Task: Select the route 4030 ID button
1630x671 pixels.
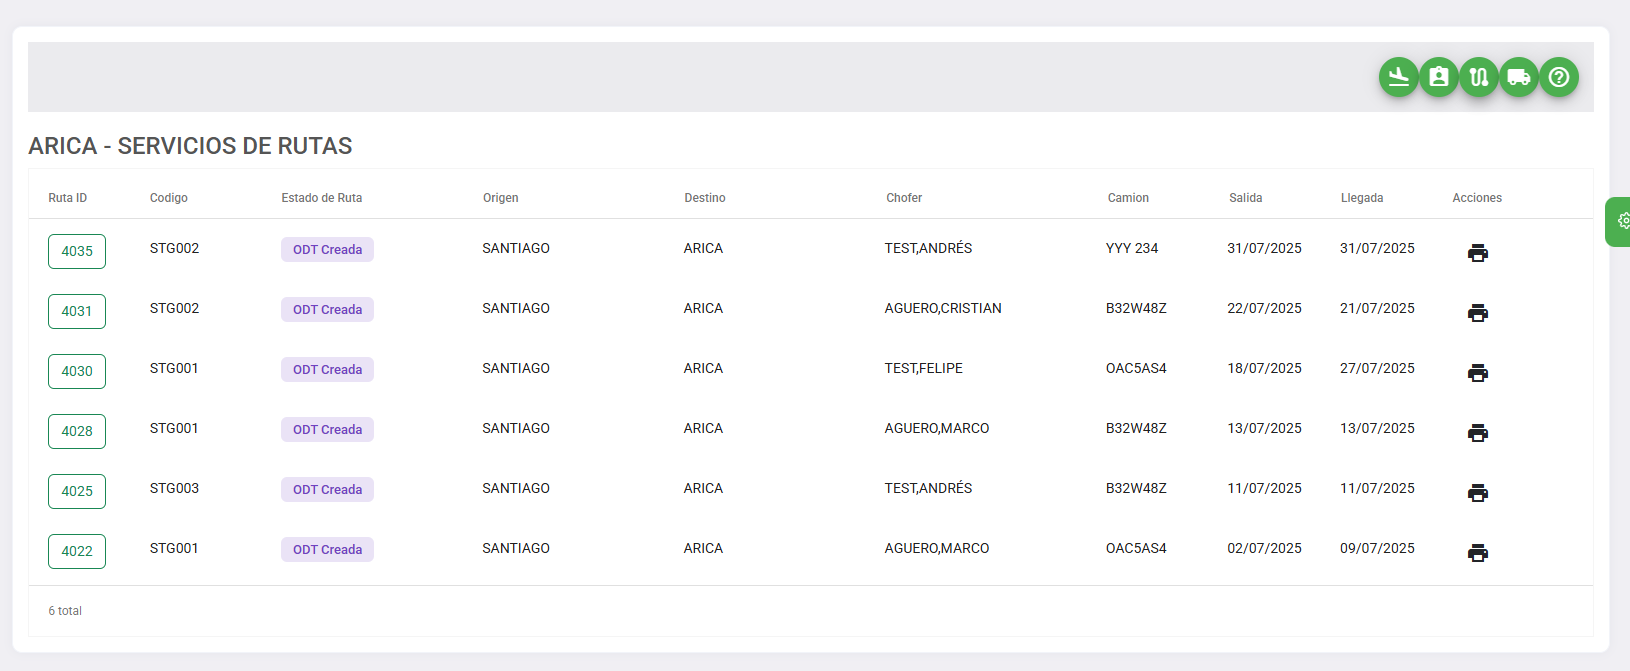Action: tap(77, 371)
